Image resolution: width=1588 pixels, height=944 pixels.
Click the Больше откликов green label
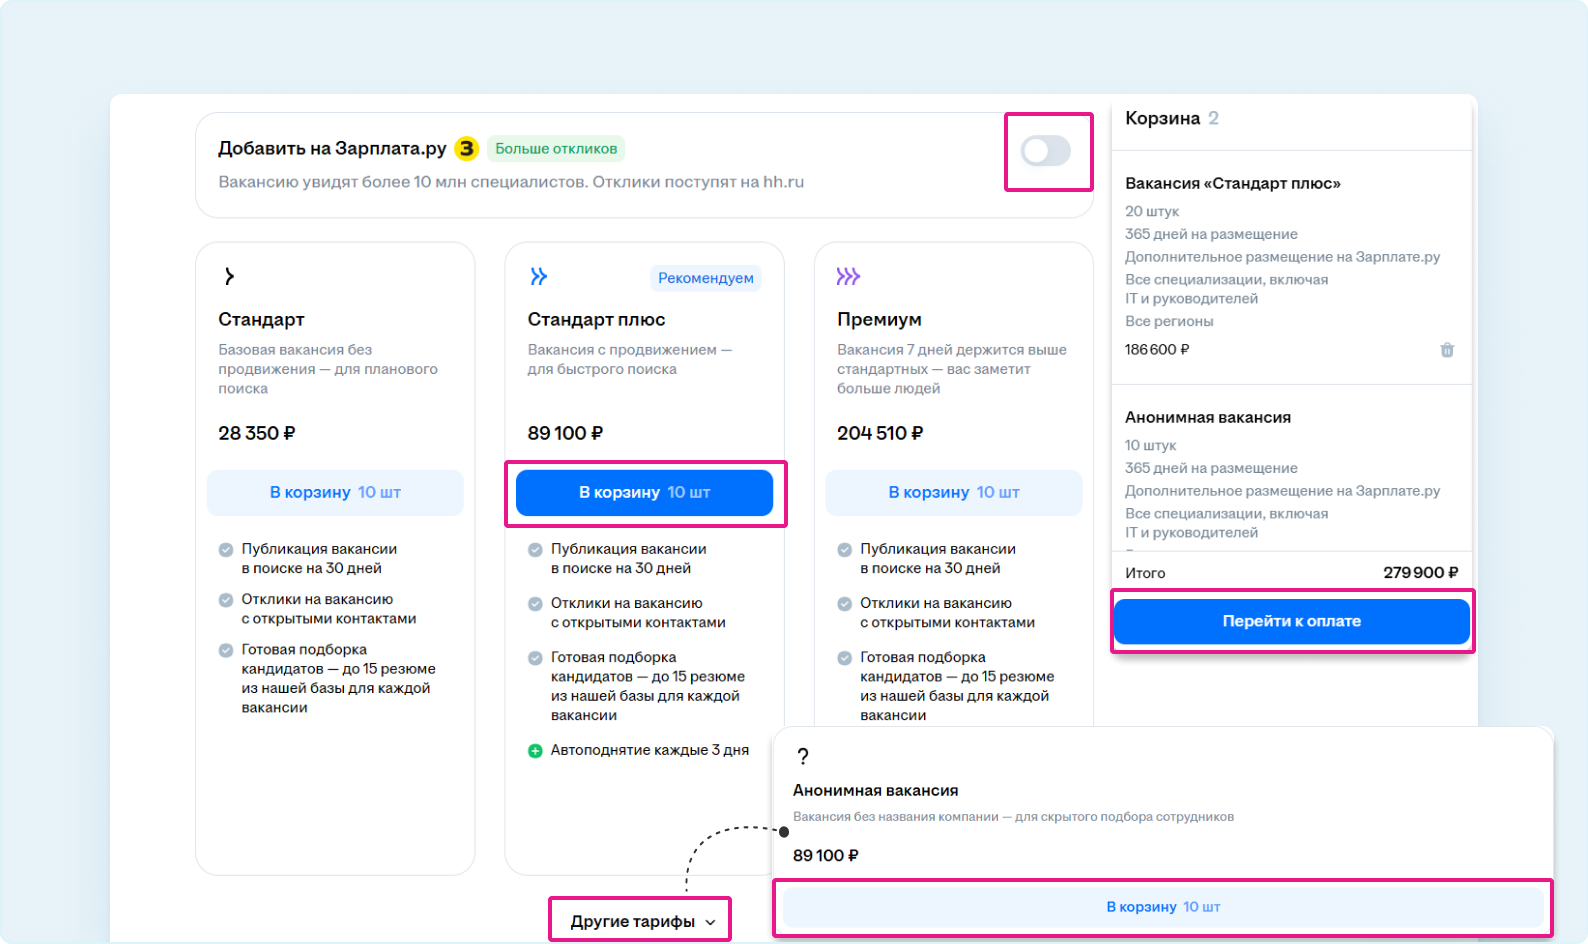pos(556,149)
